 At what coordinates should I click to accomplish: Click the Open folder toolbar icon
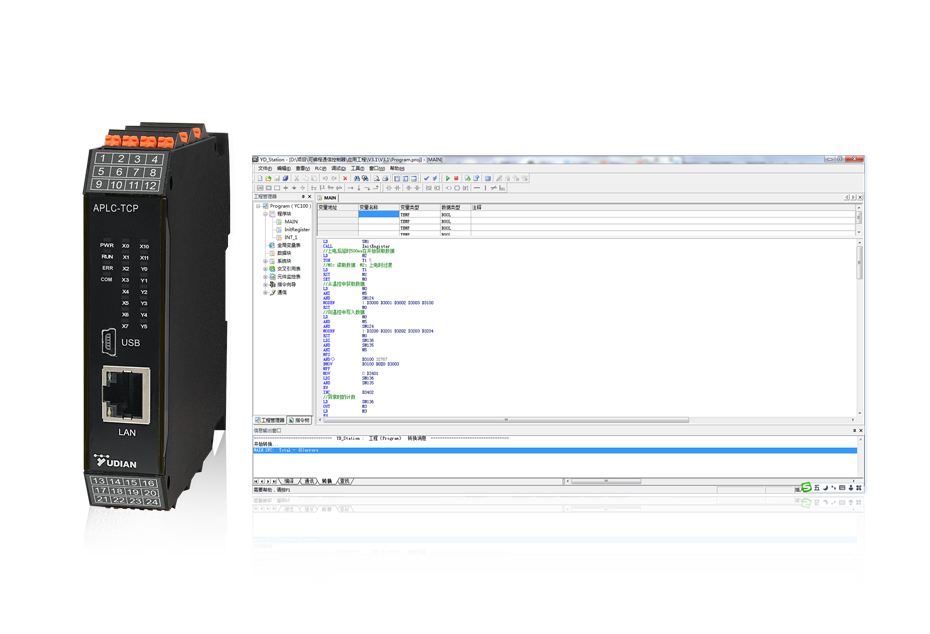(267, 178)
